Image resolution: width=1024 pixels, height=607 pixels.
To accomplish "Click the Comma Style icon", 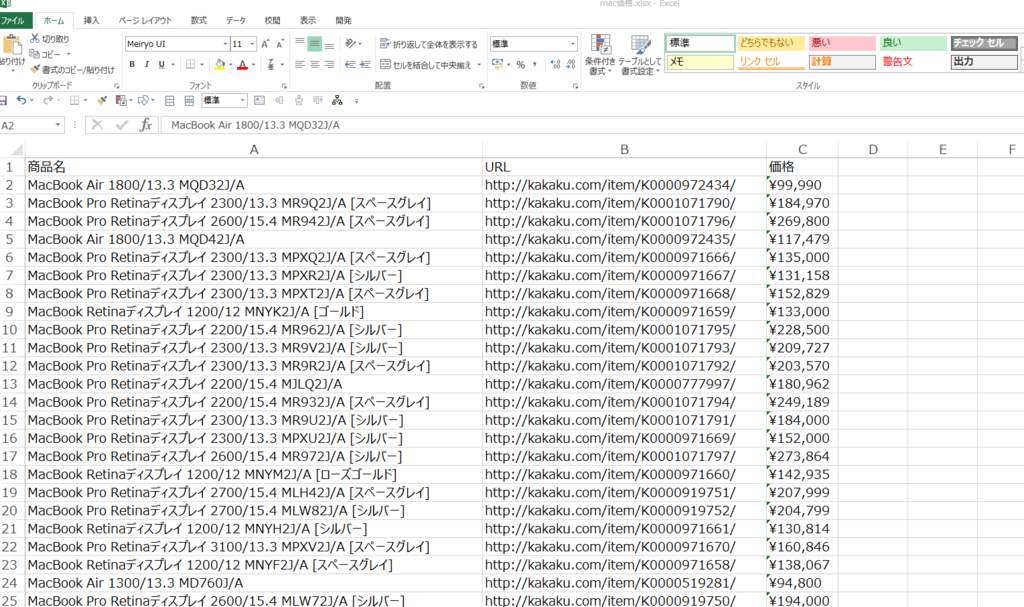I will click(x=535, y=64).
